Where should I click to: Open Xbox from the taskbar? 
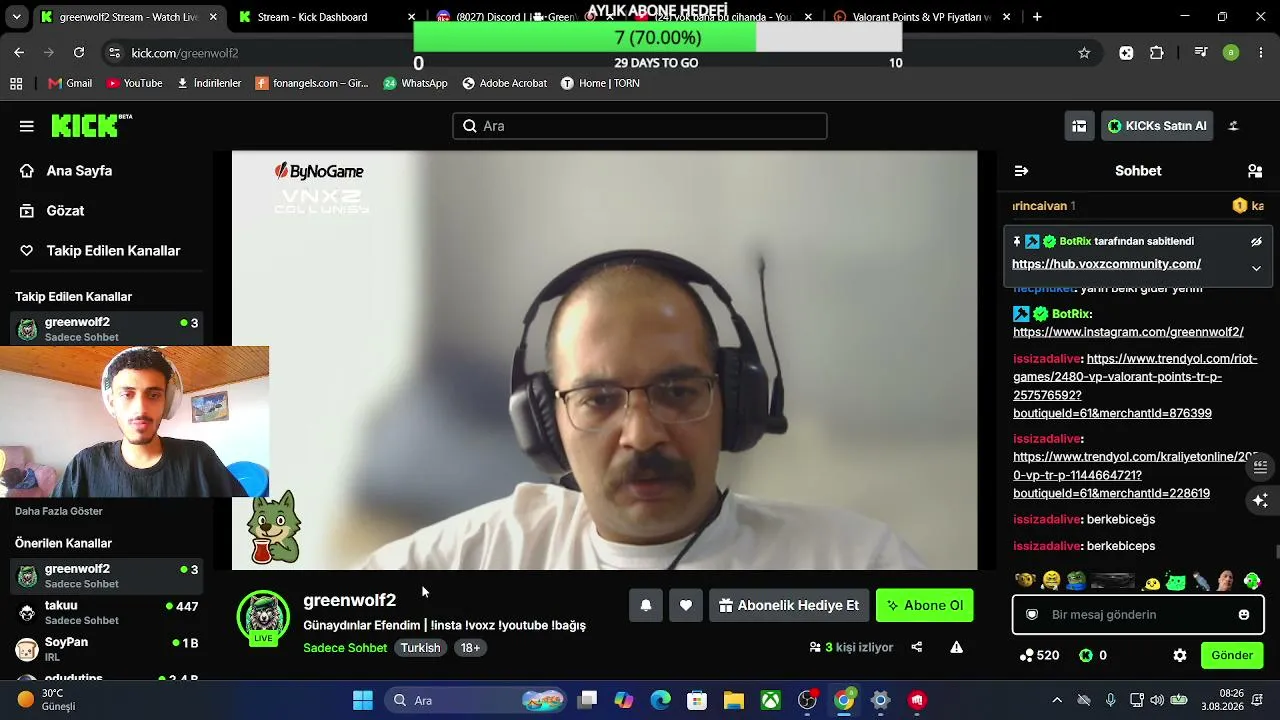[x=770, y=700]
